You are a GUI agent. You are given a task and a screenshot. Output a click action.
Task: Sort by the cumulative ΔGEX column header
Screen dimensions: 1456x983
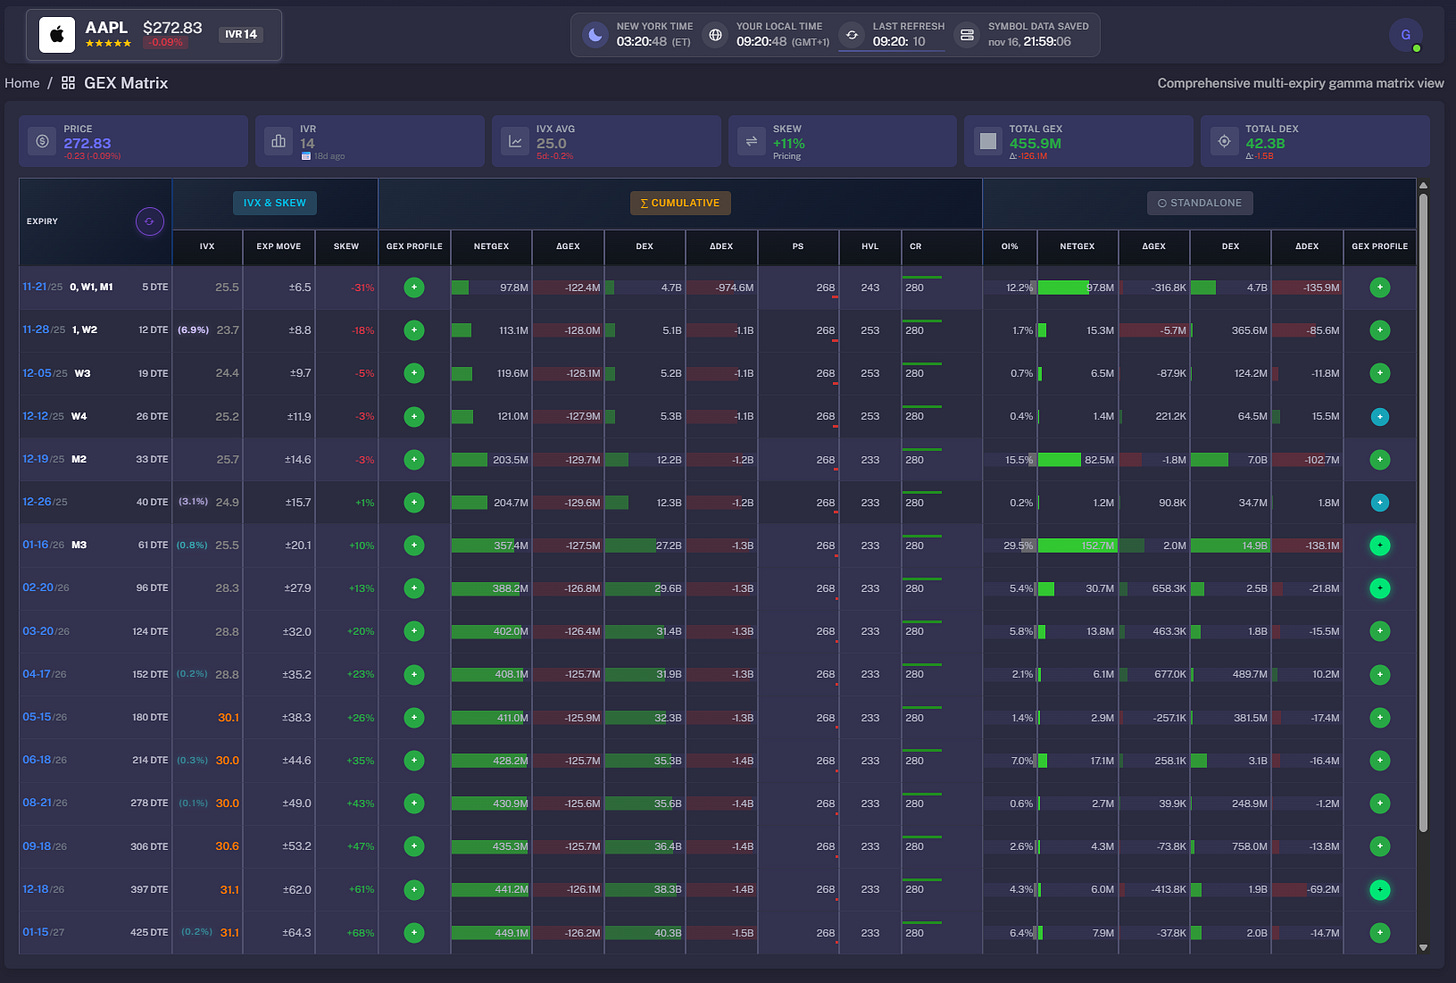pos(568,246)
